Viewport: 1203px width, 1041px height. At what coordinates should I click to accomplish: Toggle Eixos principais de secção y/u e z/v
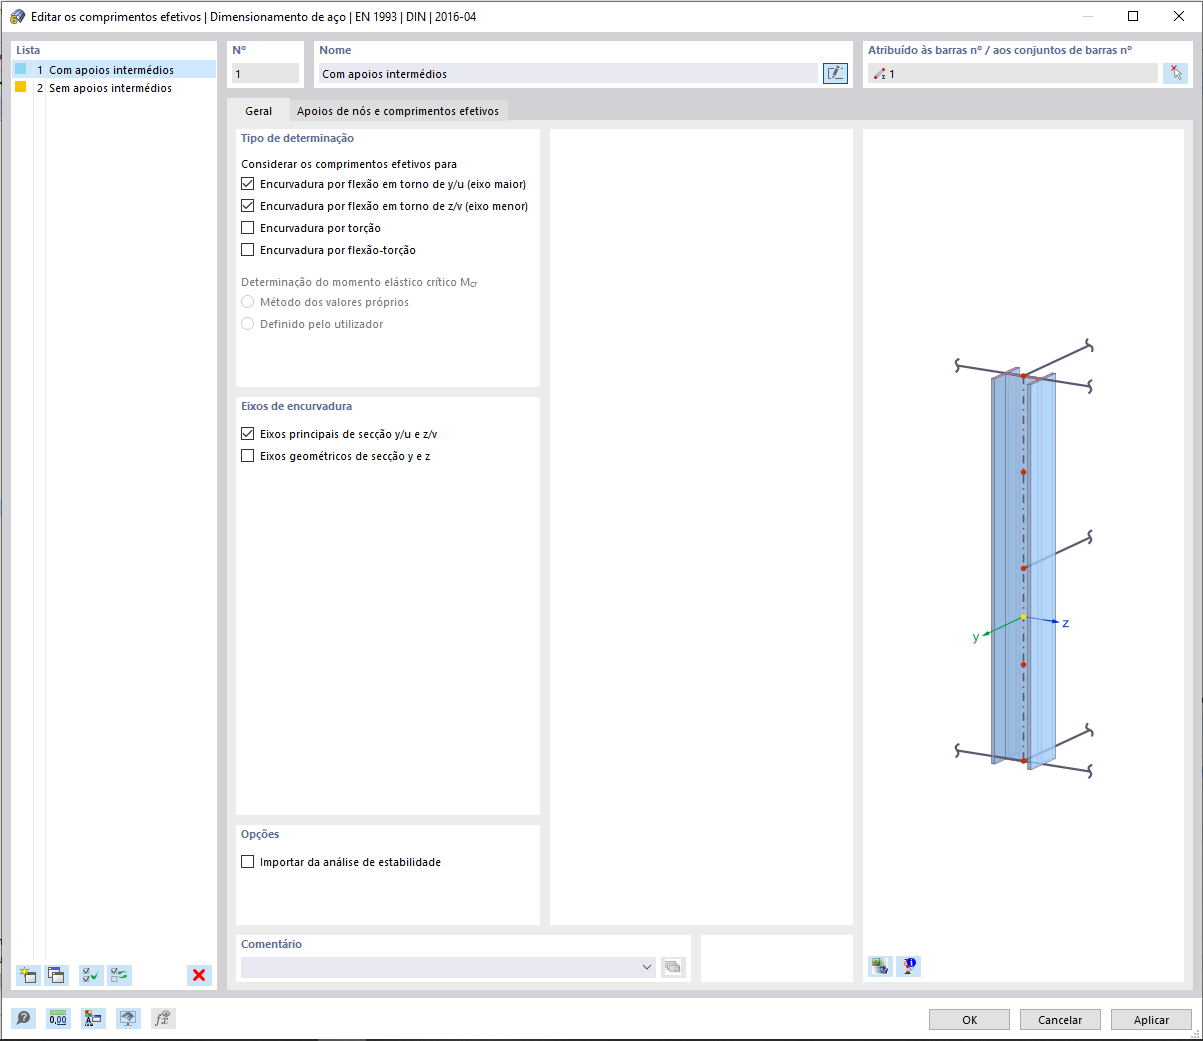(x=248, y=434)
